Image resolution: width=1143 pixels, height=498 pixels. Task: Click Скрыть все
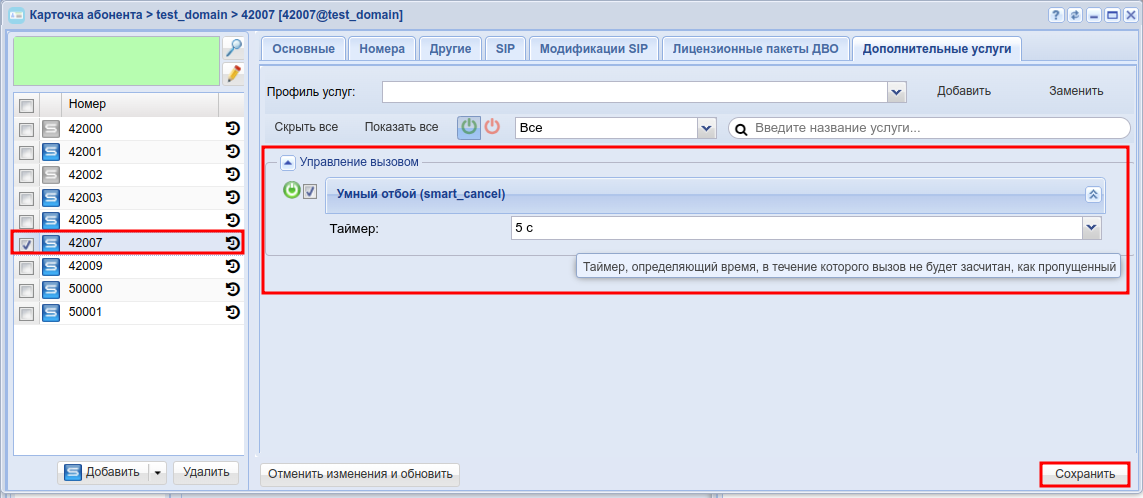(x=306, y=127)
